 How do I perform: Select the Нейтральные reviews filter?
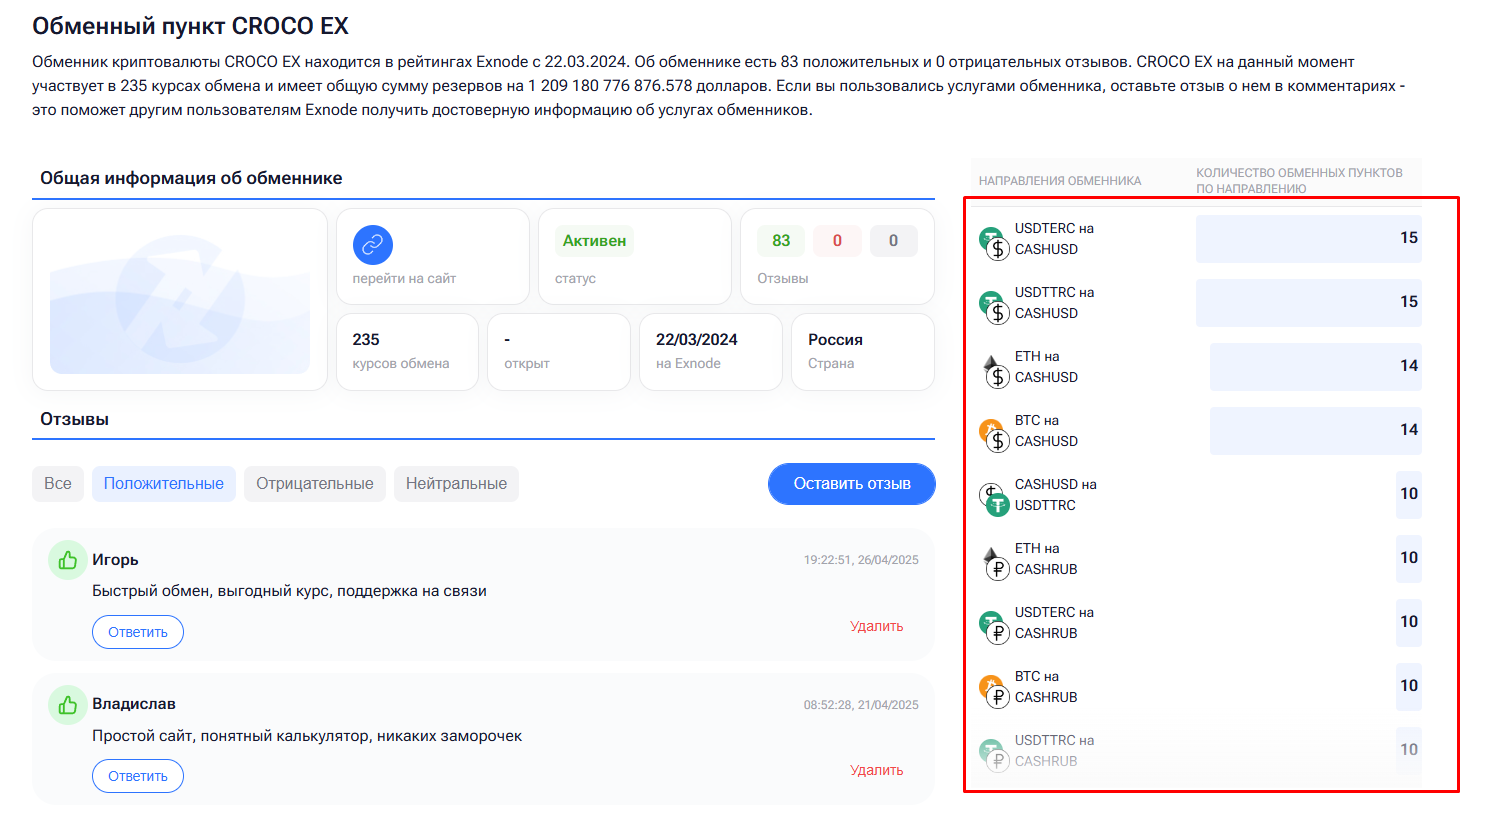[x=456, y=484]
